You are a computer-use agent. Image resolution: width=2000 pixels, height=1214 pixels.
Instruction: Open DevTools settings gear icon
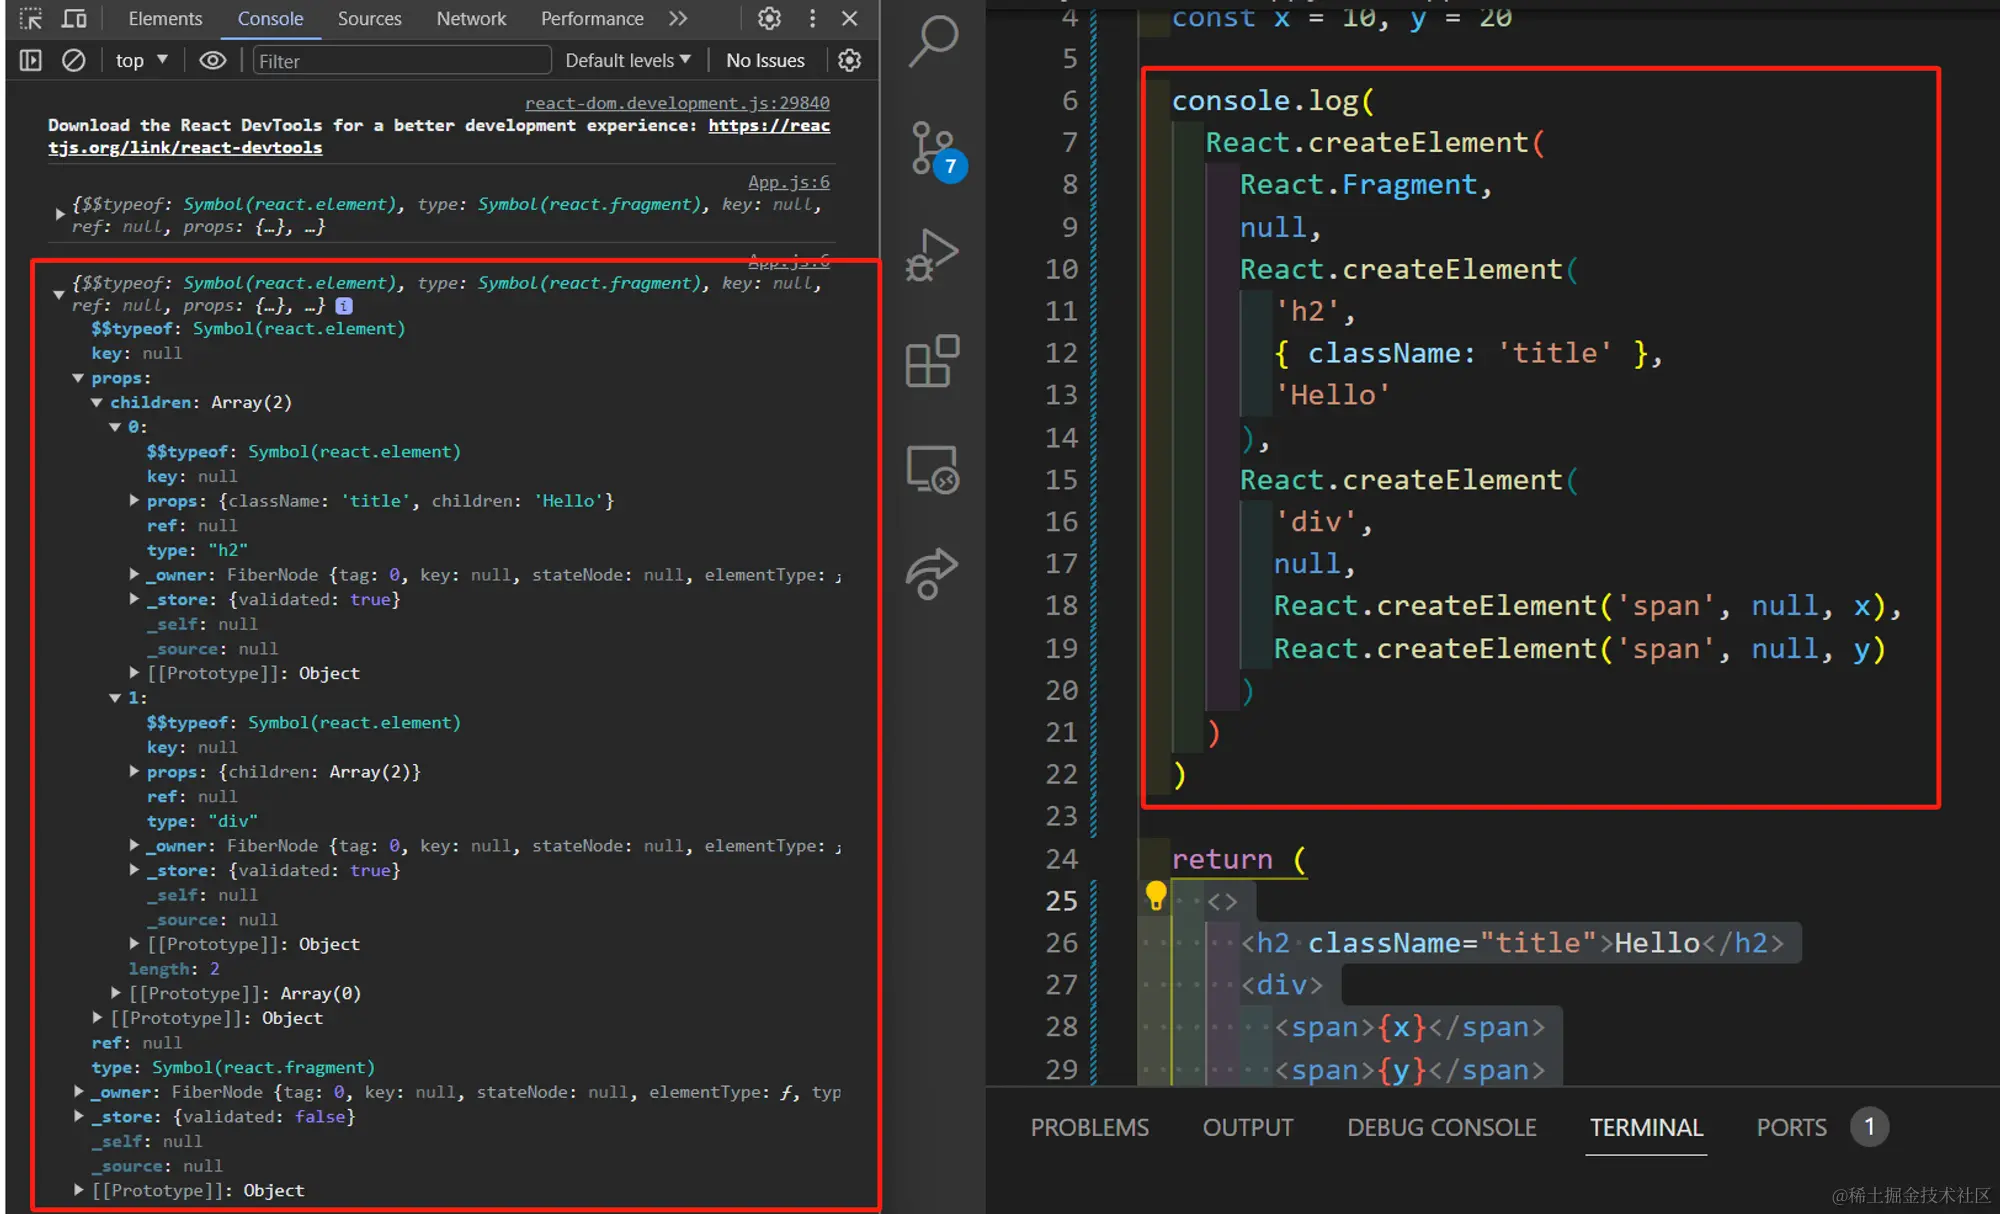coord(769,19)
